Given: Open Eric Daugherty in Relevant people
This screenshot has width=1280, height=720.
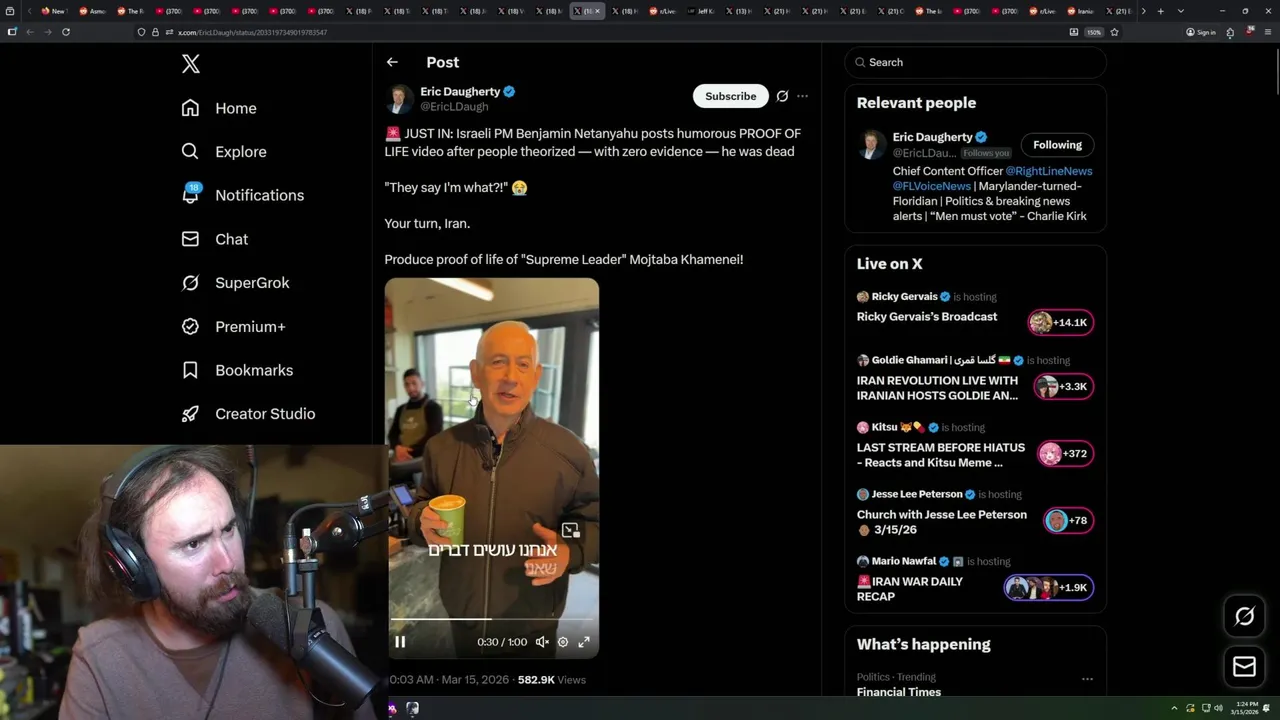Looking at the screenshot, I should tap(932, 137).
